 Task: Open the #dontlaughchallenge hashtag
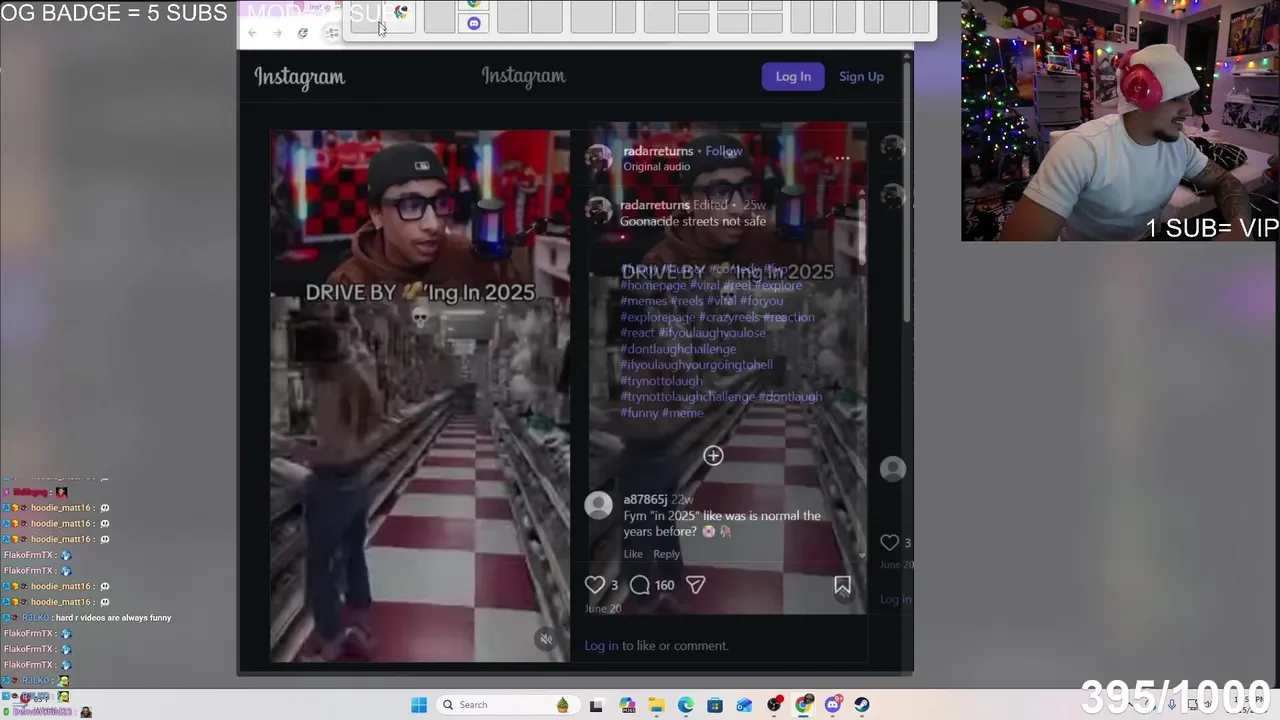(x=678, y=349)
